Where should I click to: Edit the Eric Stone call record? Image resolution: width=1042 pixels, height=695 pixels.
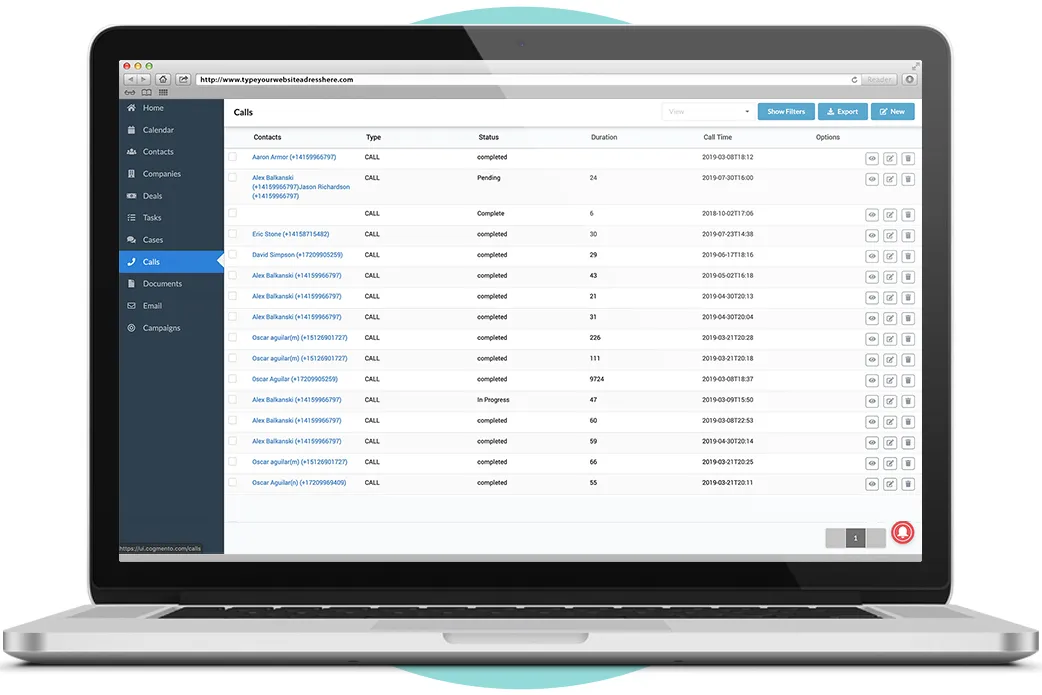click(x=890, y=235)
